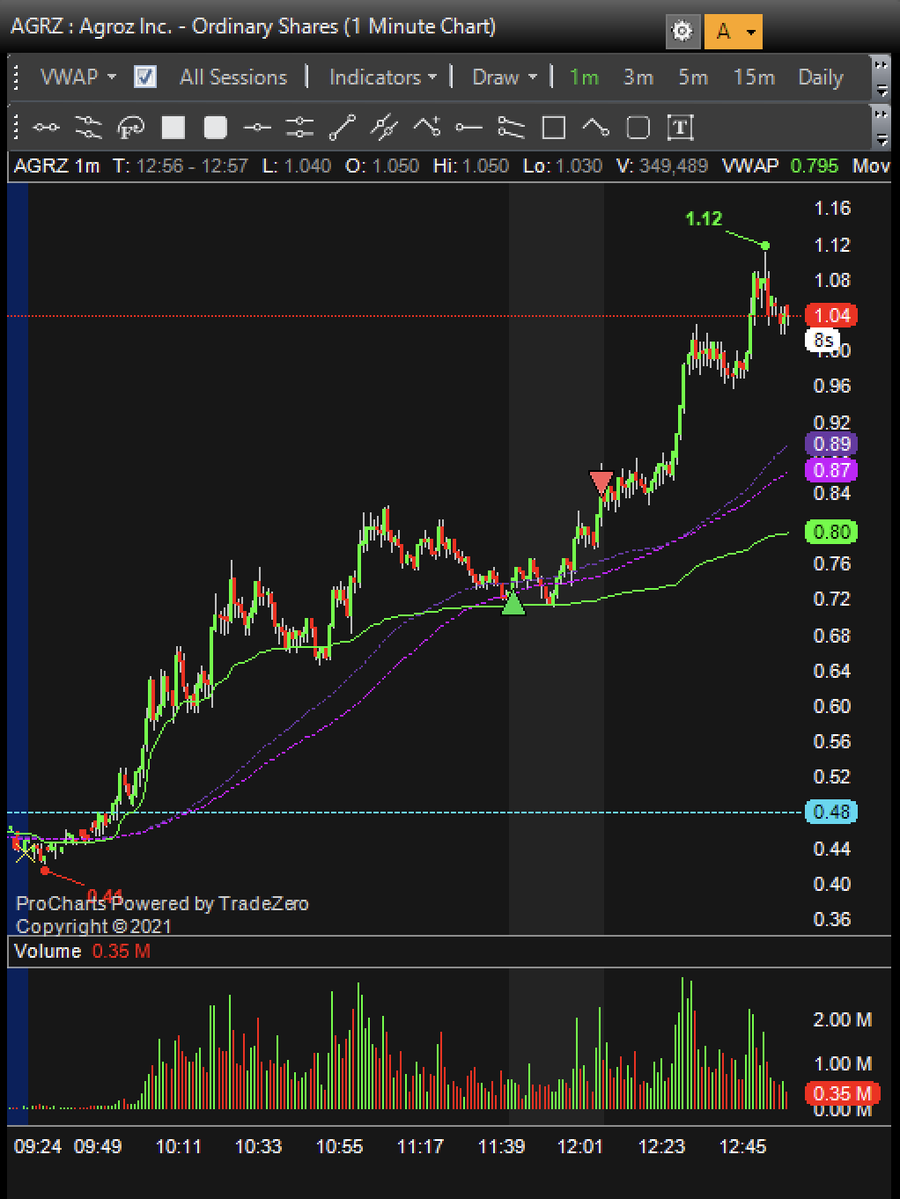Select polyline with plus tool
This screenshot has width=900, height=1199.
point(427,127)
